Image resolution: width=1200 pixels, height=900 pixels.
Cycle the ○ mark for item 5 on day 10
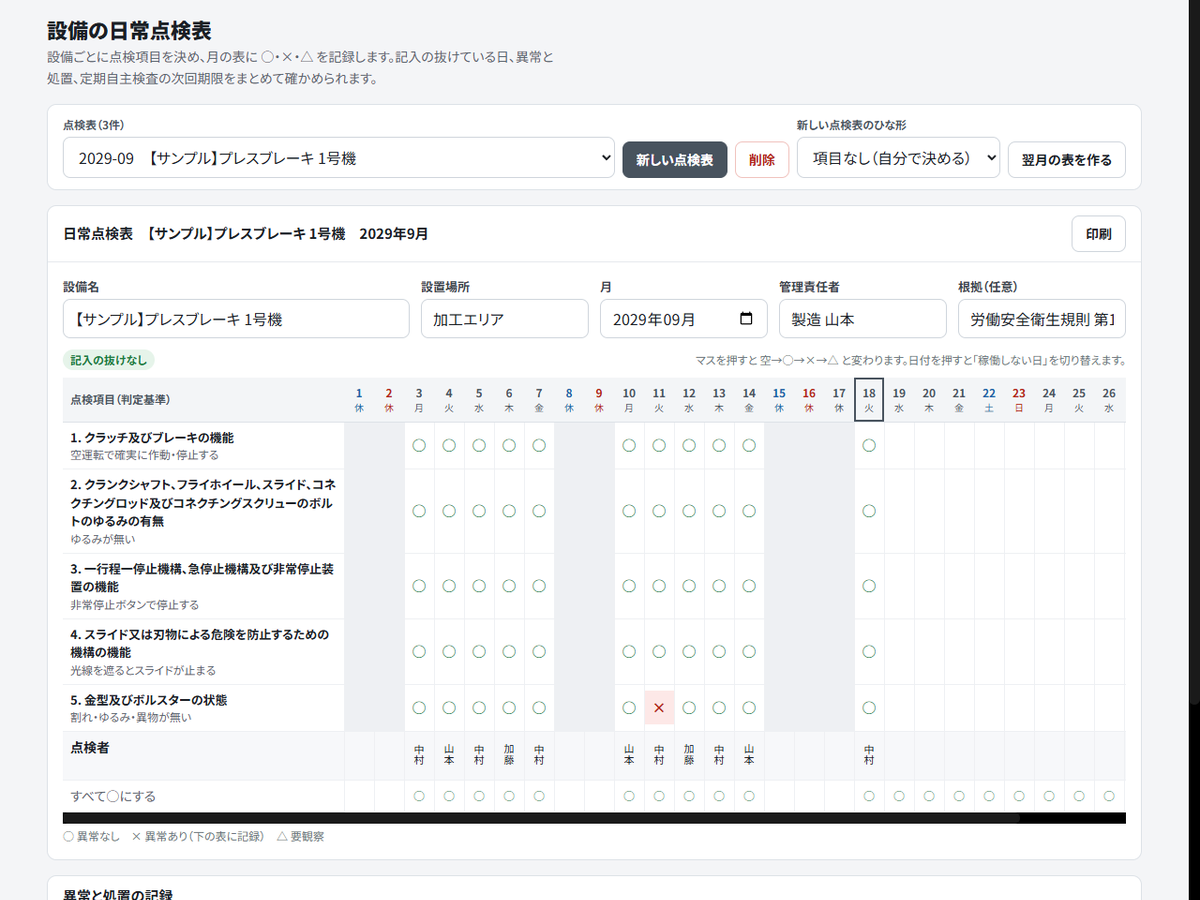tap(629, 708)
